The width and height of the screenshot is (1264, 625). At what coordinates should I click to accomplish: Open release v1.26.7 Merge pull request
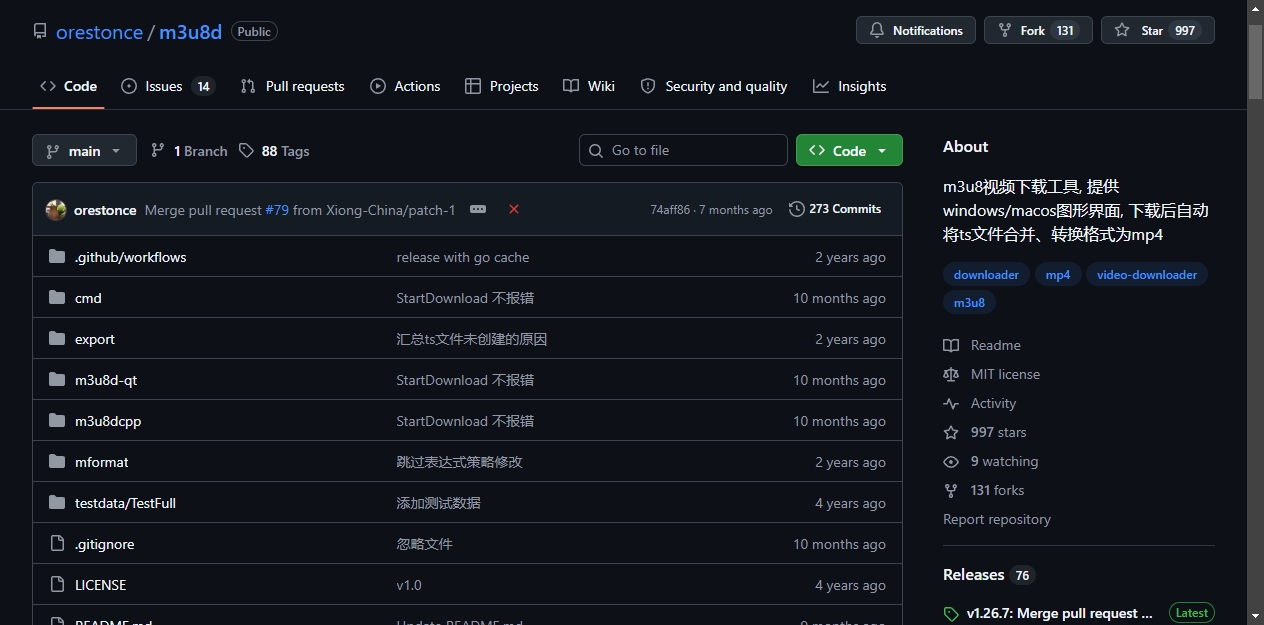point(1059,613)
